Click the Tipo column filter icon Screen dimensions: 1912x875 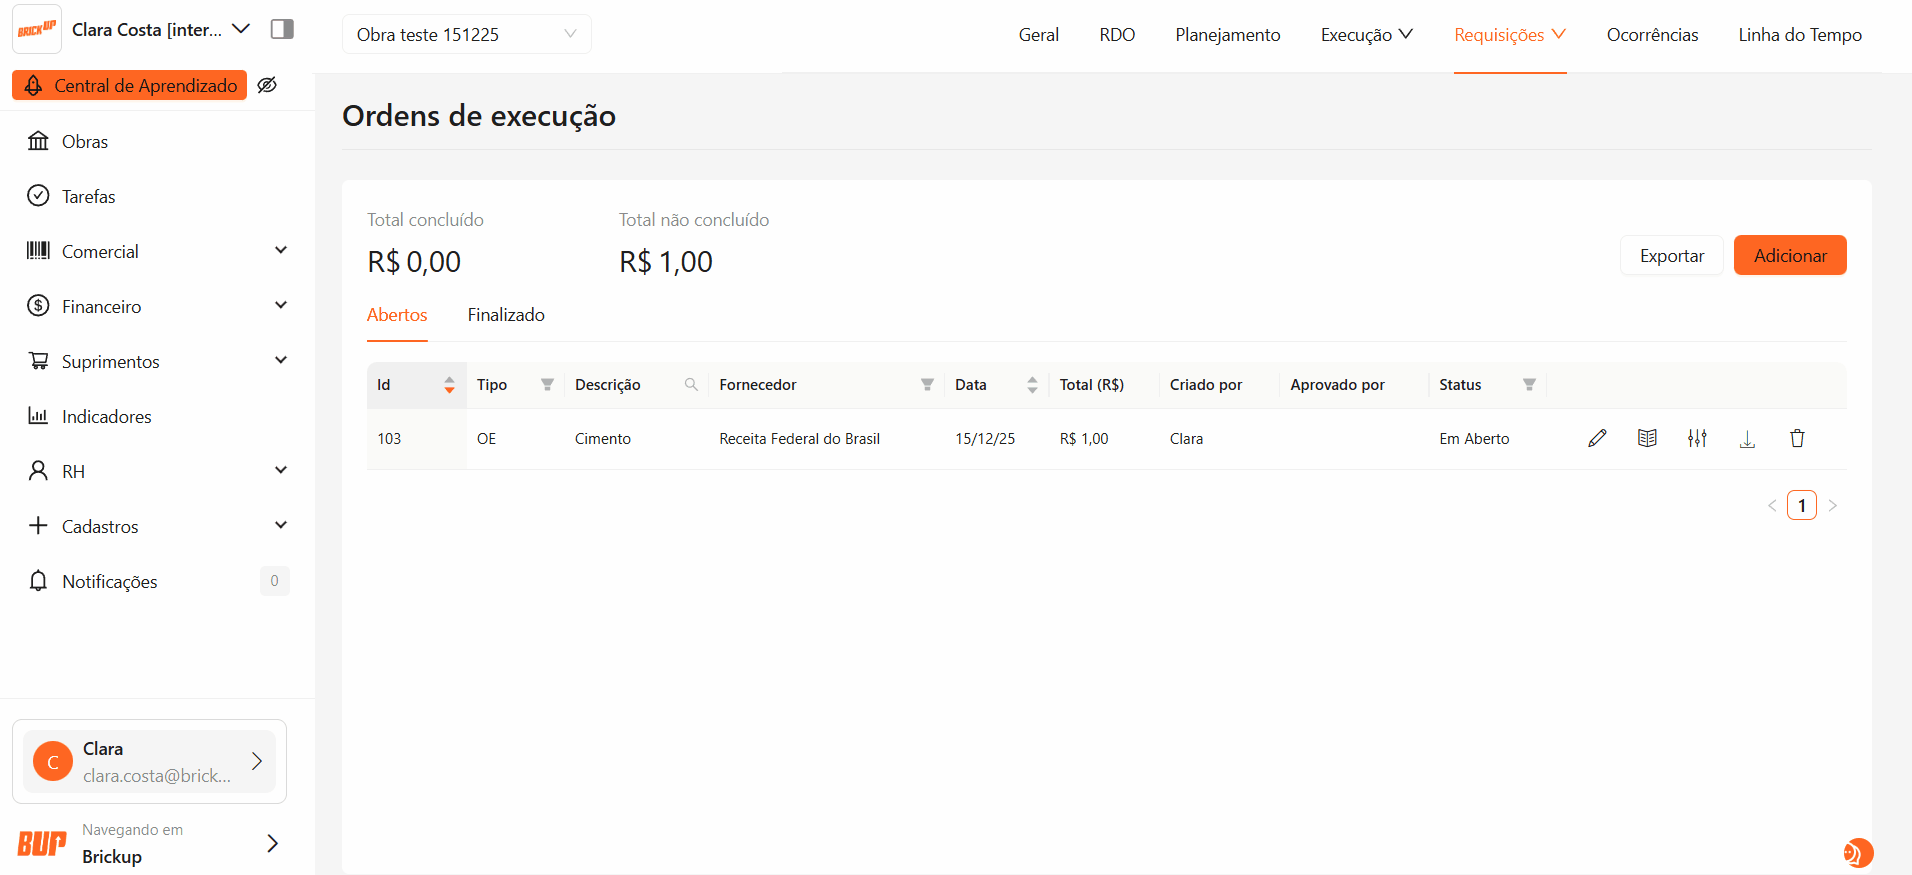click(x=547, y=385)
